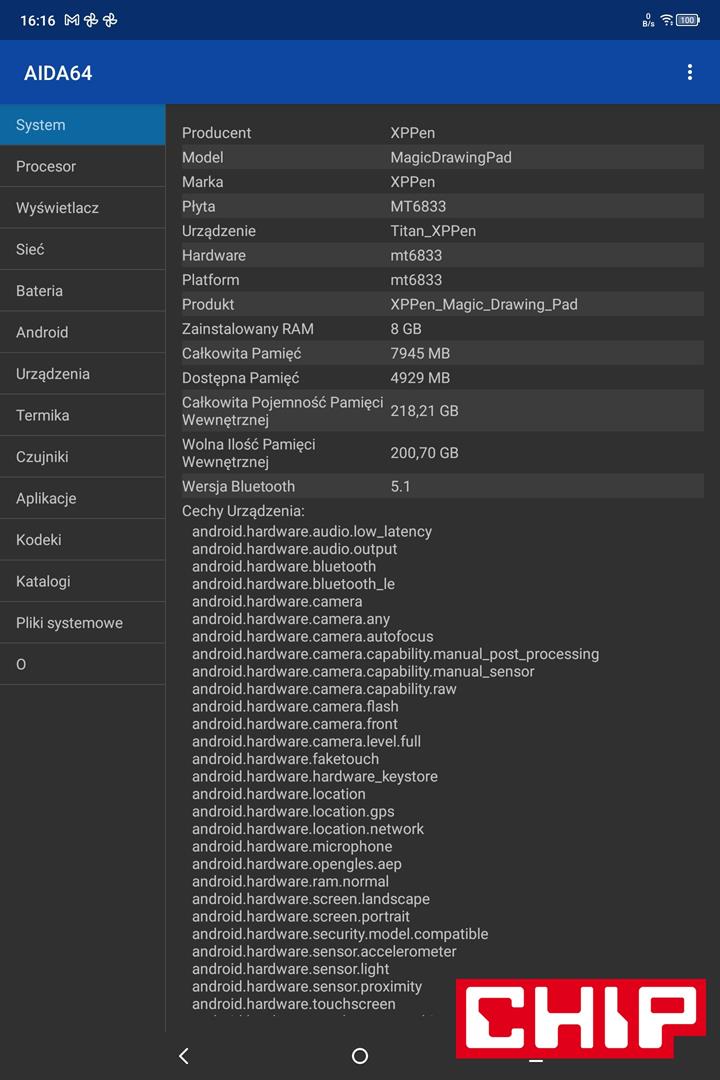The width and height of the screenshot is (720, 1080).
Task: Open the Procesor section
Action: [x=82, y=166]
